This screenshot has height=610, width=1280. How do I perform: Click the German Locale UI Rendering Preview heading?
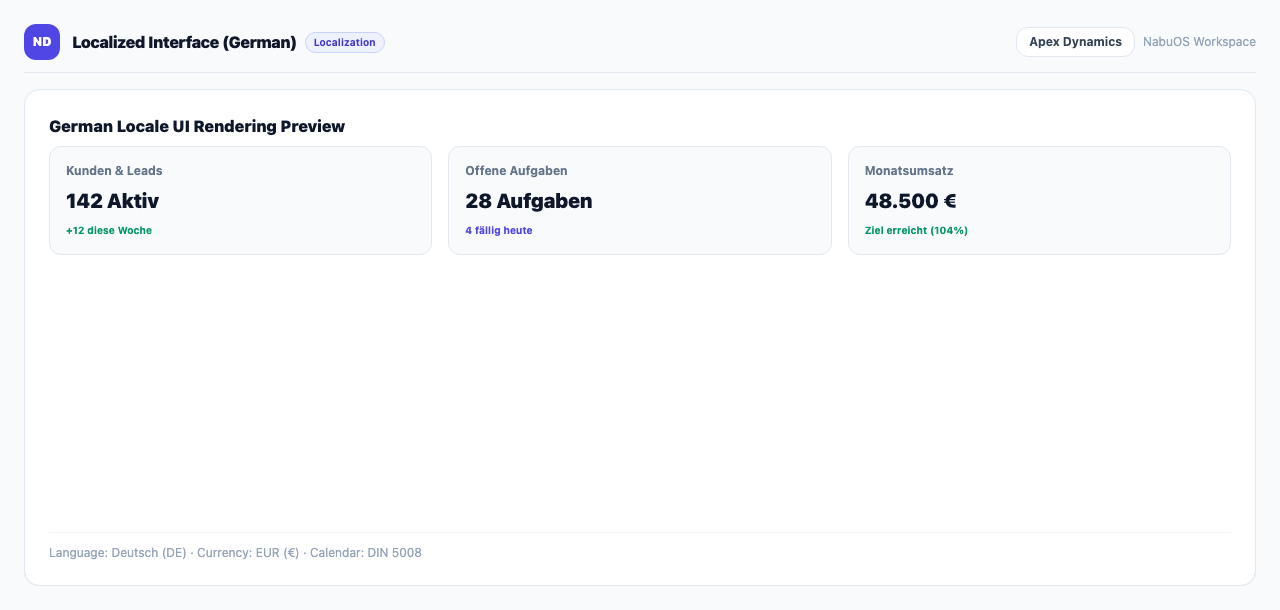coord(197,127)
